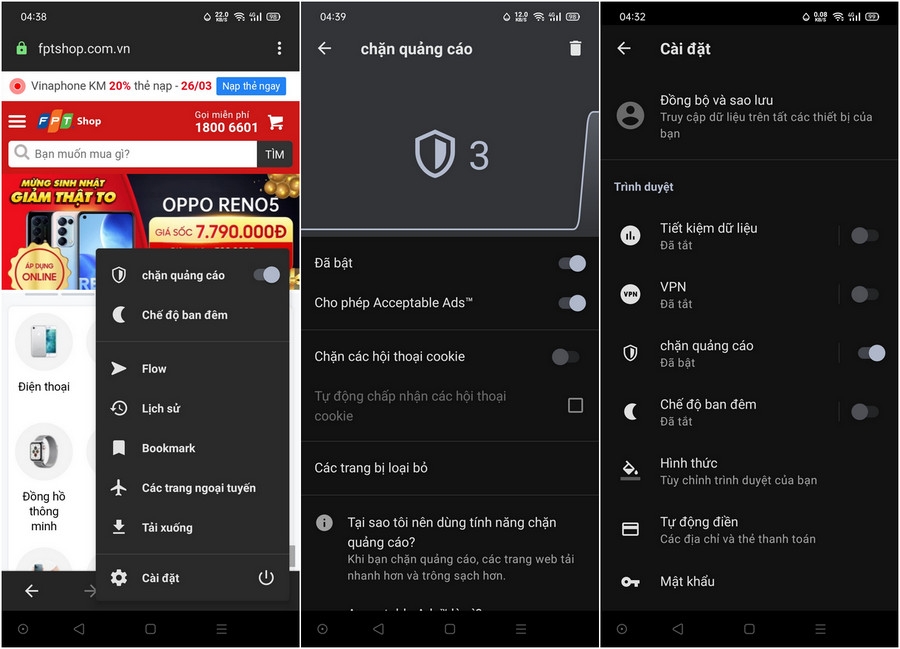Open Mật khẩu via the key icon
The height and width of the screenshot is (649, 900).
tap(690, 581)
